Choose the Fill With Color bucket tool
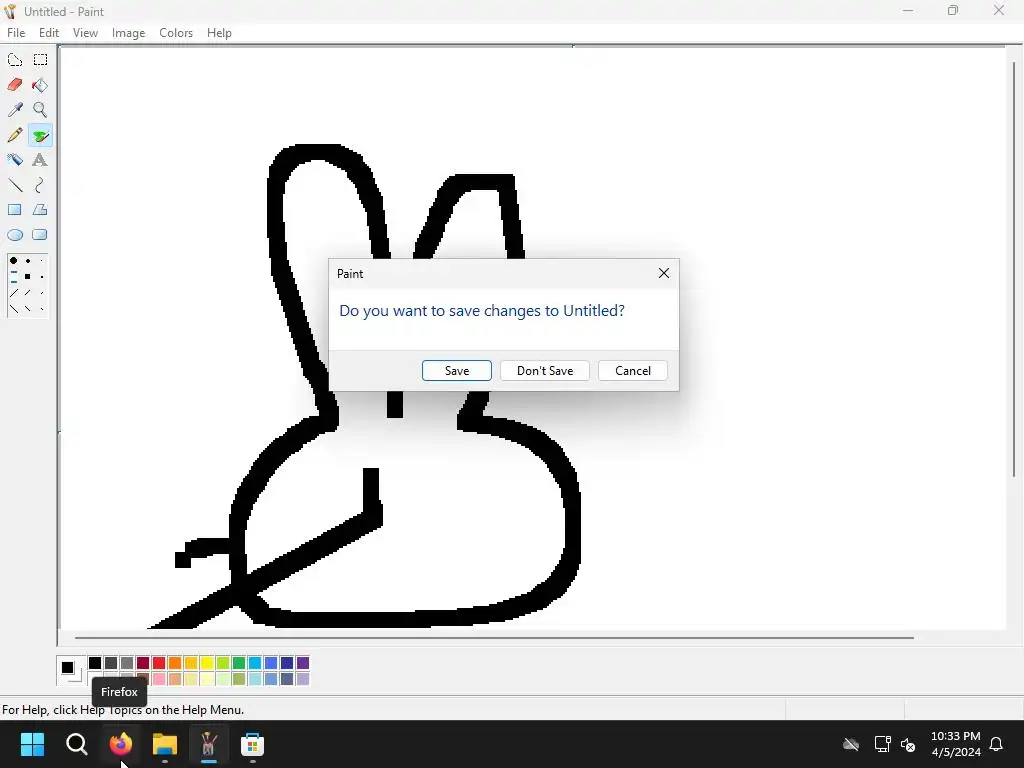Image resolution: width=1024 pixels, height=768 pixels. [x=40, y=85]
